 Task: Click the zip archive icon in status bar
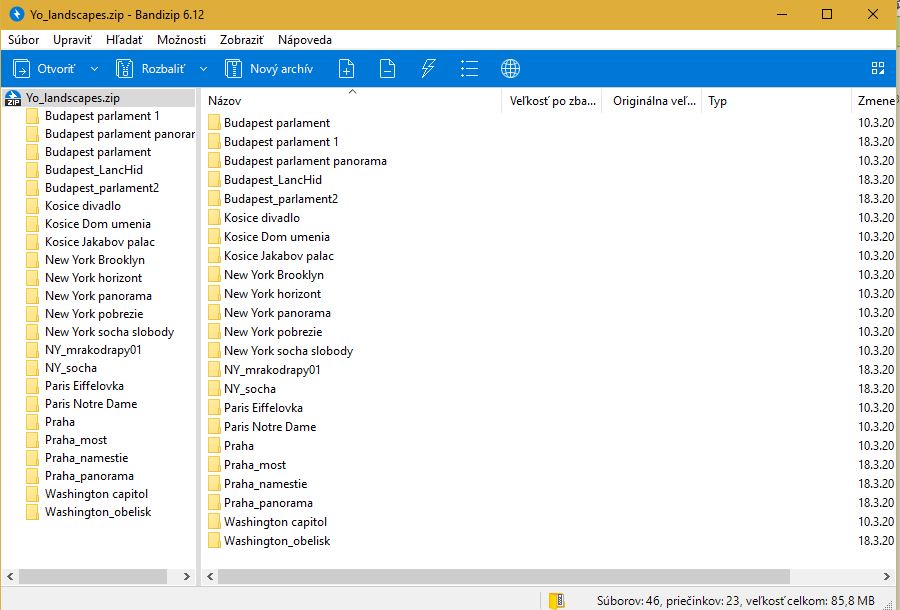coord(556,600)
